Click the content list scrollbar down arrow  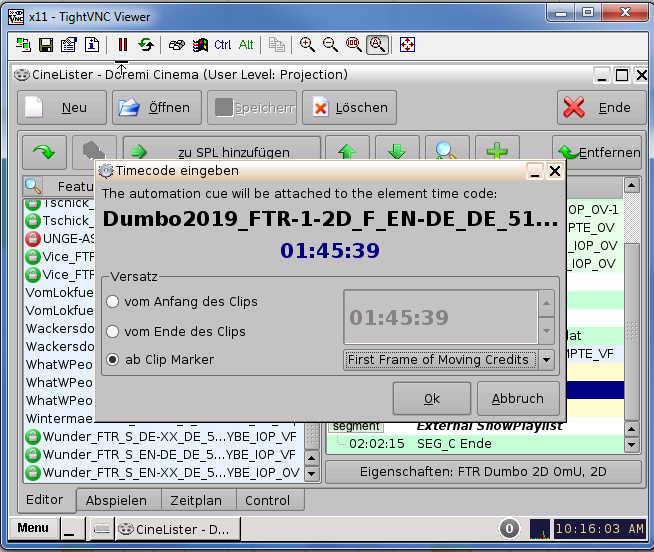[312, 474]
